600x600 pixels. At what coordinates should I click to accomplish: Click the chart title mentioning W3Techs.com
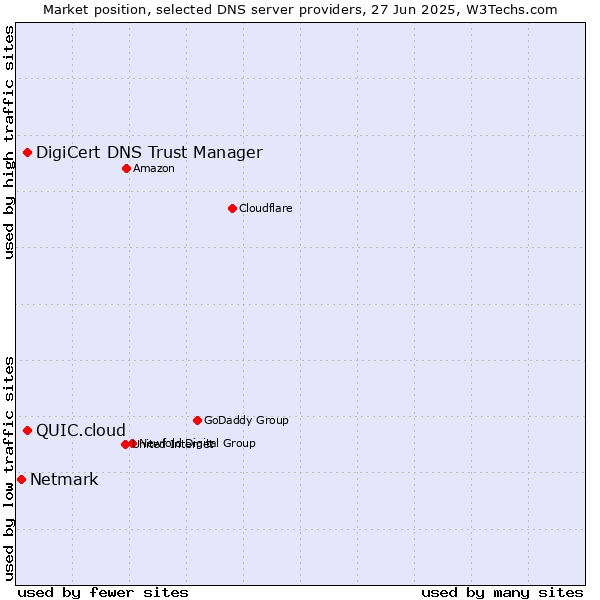(x=300, y=10)
